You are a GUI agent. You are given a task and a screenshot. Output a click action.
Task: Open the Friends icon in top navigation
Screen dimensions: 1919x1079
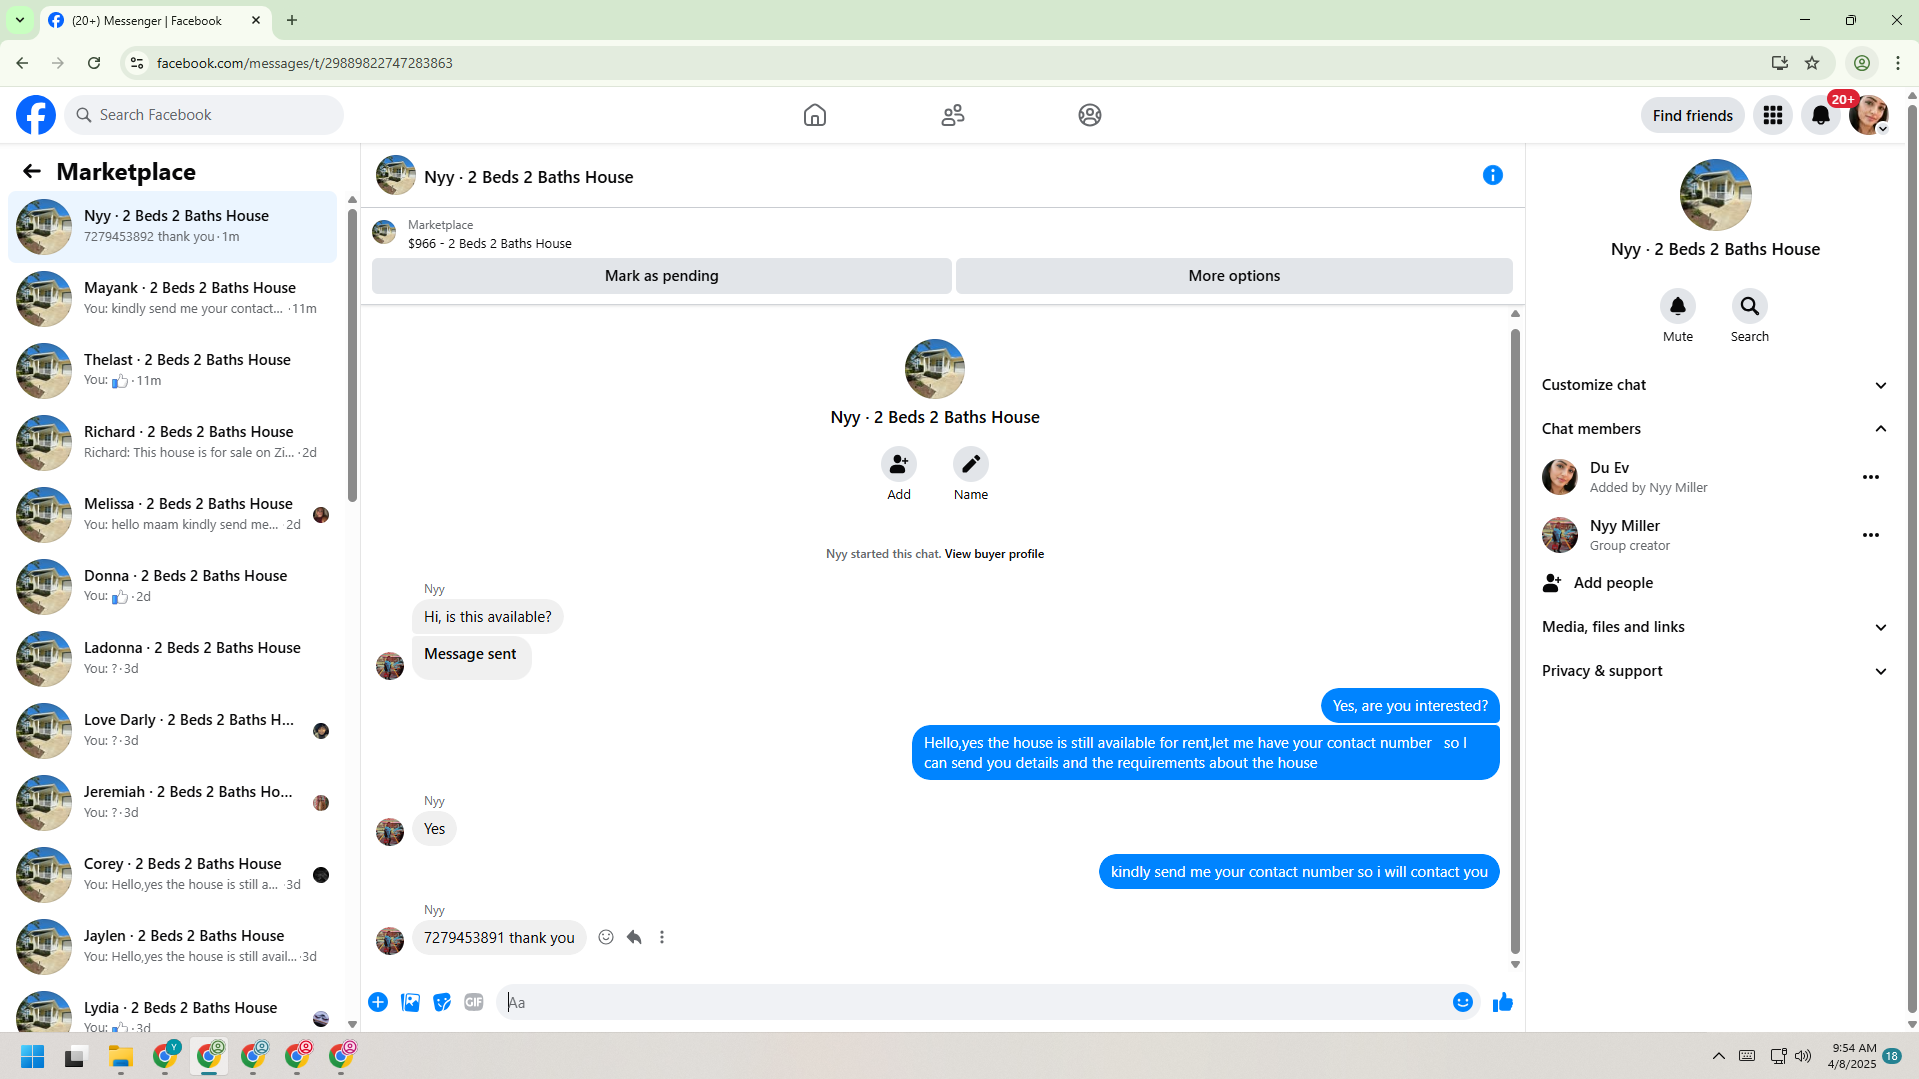coord(953,115)
